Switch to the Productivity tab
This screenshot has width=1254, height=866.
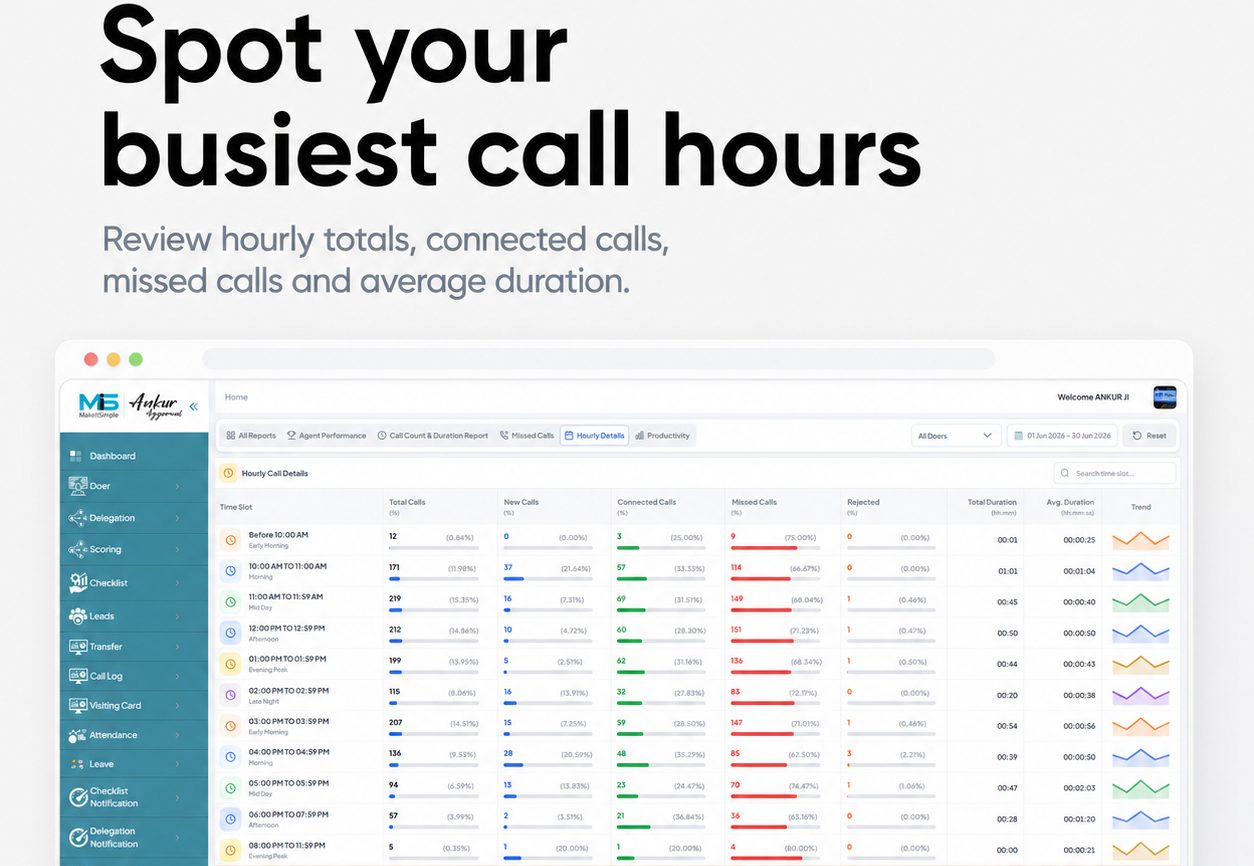click(662, 436)
